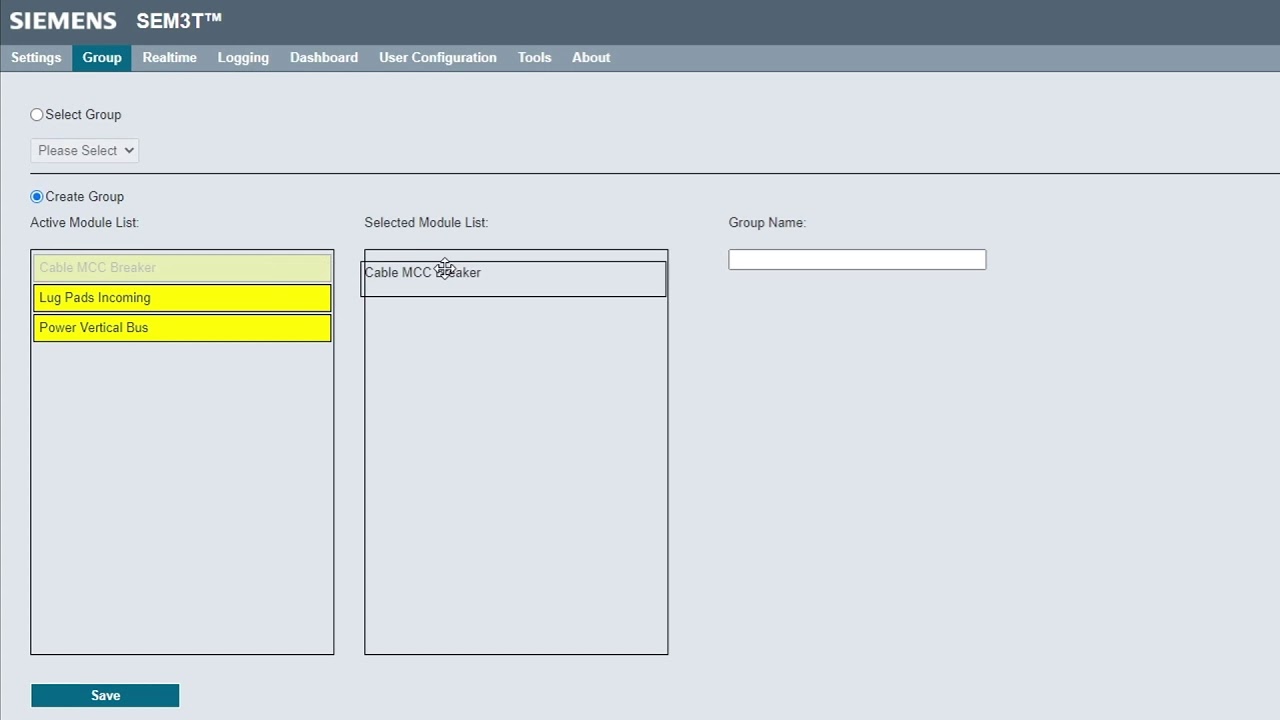This screenshot has width=1280, height=720.
Task: Open the Tools tab
Action: pos(534,58)
